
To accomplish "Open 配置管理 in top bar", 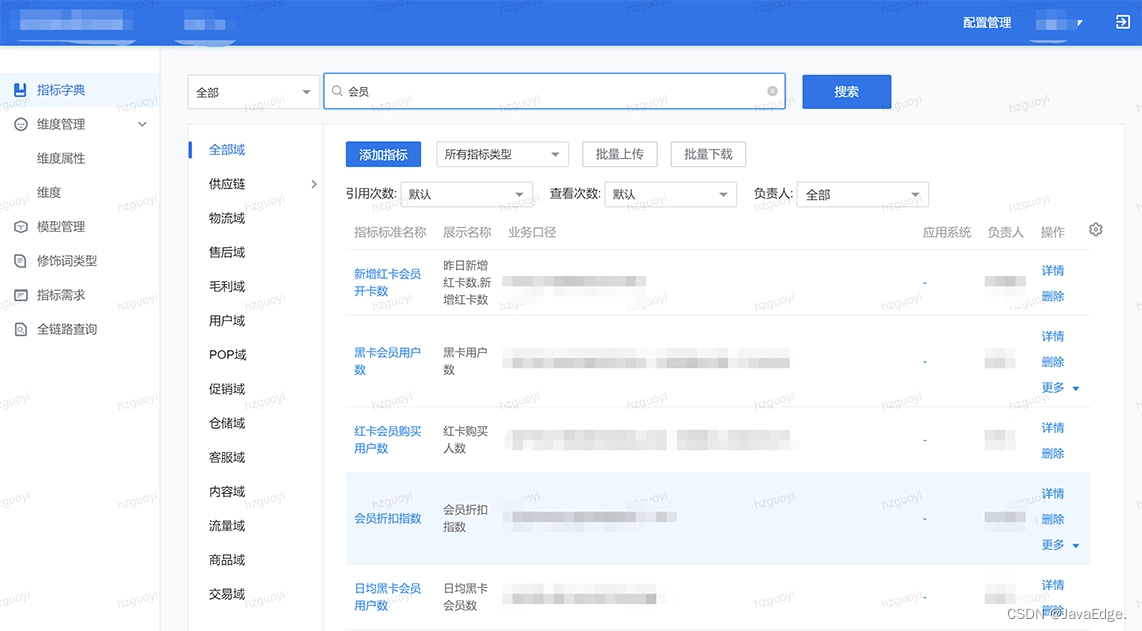I will (x=987, y=23).
